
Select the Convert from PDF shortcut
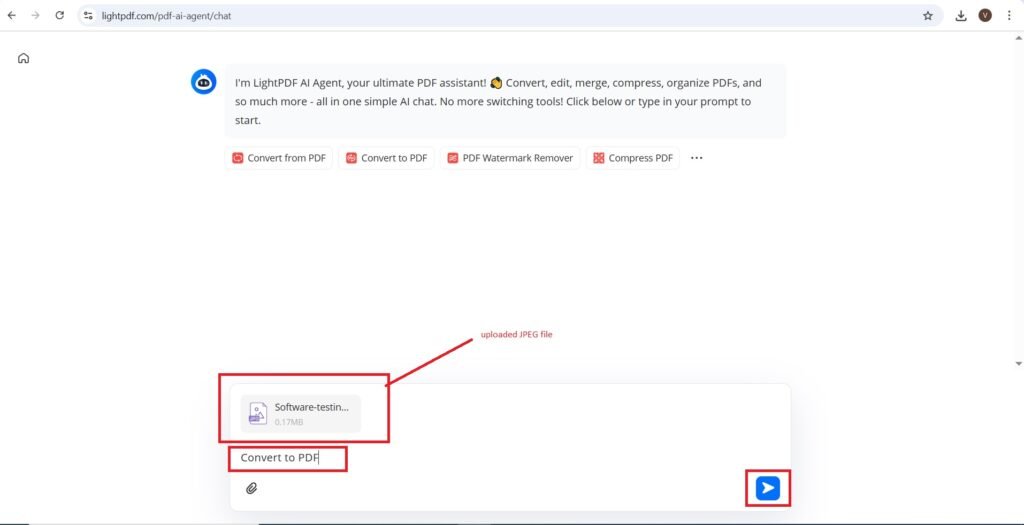pos(279,158)
